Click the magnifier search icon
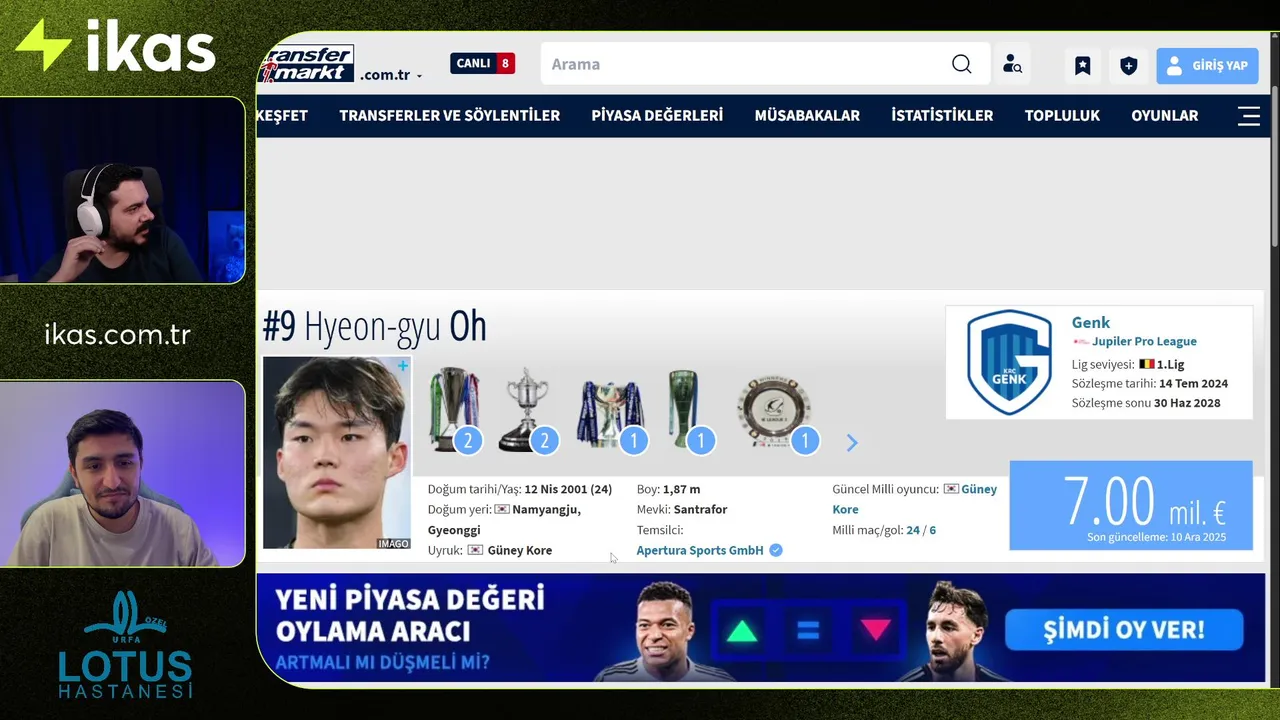The image size is (1280, 720). click(x=962, y=64)
